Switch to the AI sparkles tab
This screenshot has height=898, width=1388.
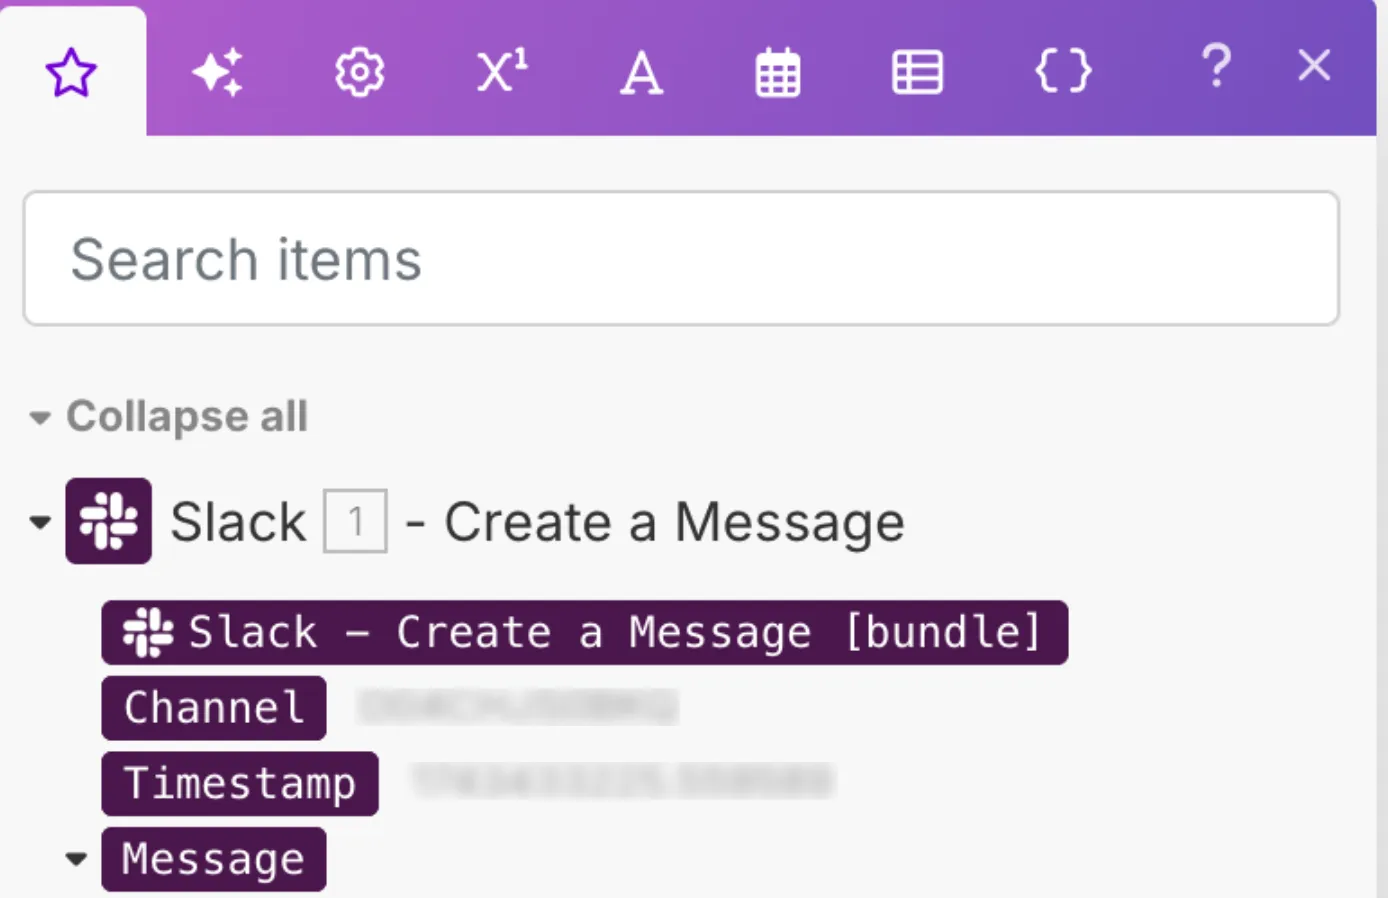(x=218, y=72)
